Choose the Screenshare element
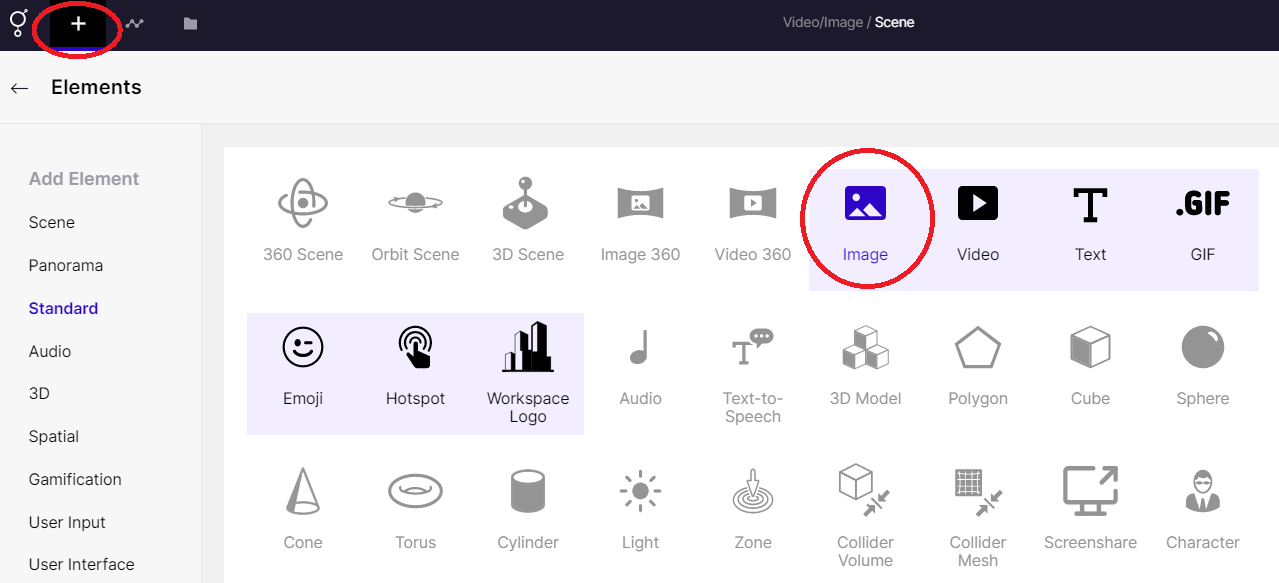 pos(1090,492)
